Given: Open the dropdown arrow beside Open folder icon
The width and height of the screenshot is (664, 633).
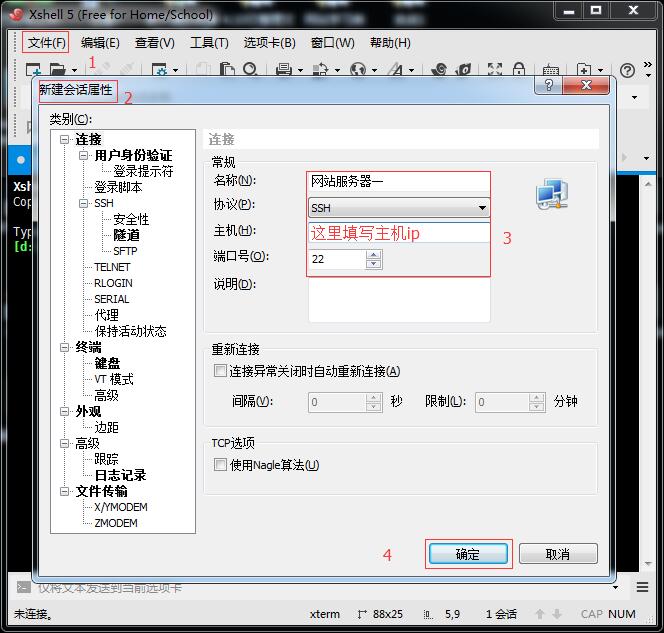Looking at the screenshot, I should tap(75, 70).
